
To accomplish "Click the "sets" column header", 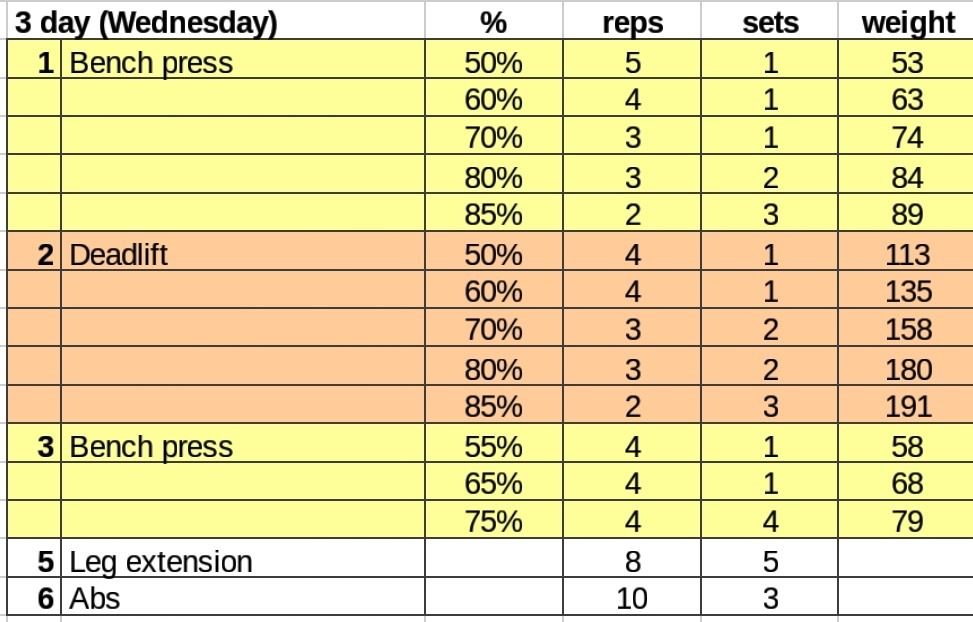I will point(770,22).
